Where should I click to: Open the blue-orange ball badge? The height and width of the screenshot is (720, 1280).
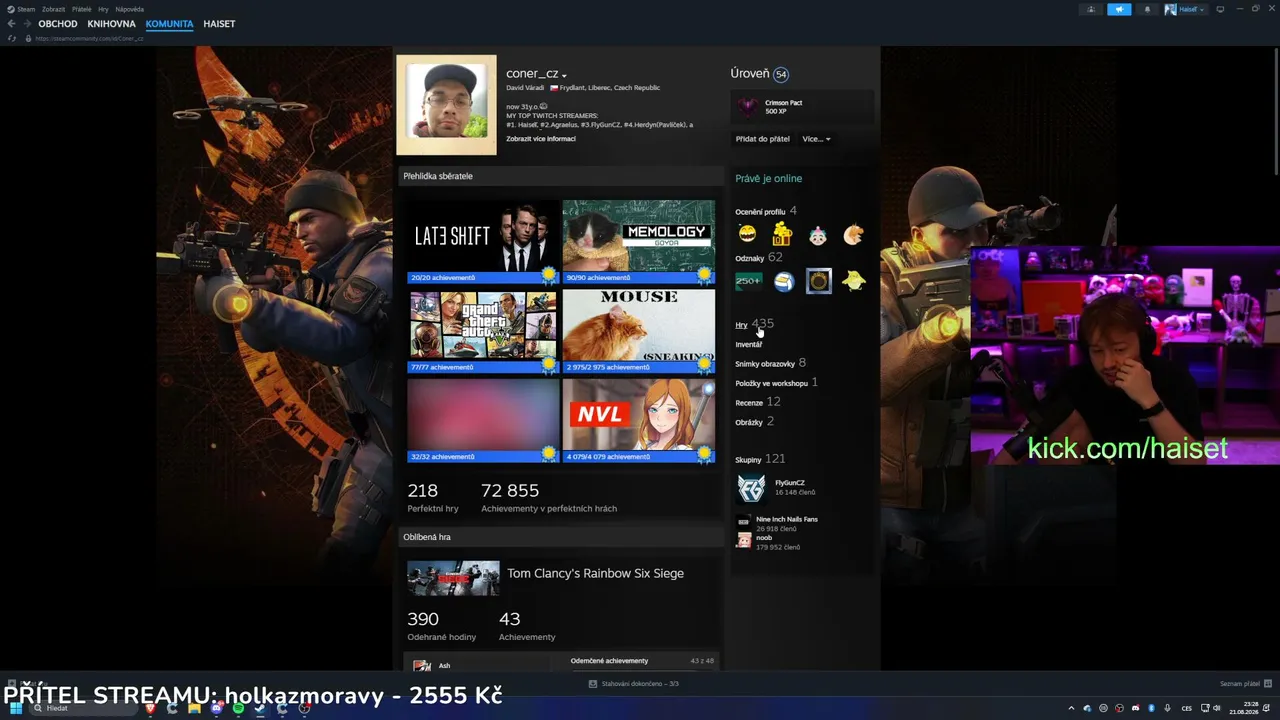pyautogui.click(x=784, y=282)
